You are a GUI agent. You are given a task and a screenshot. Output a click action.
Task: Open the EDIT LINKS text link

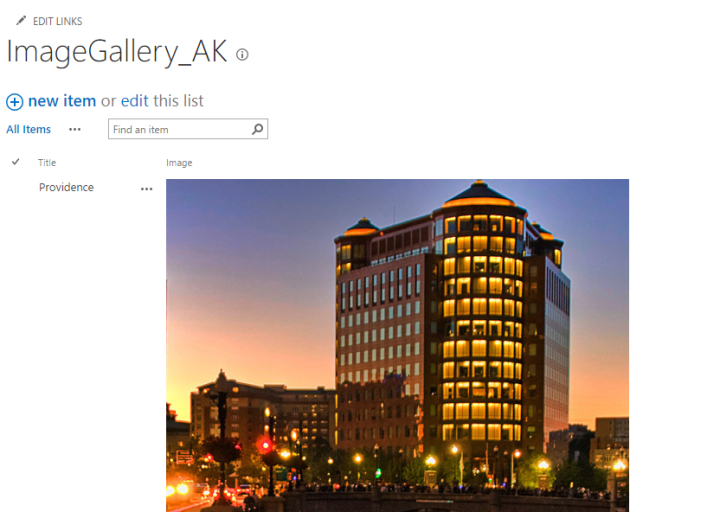(57, 21)
